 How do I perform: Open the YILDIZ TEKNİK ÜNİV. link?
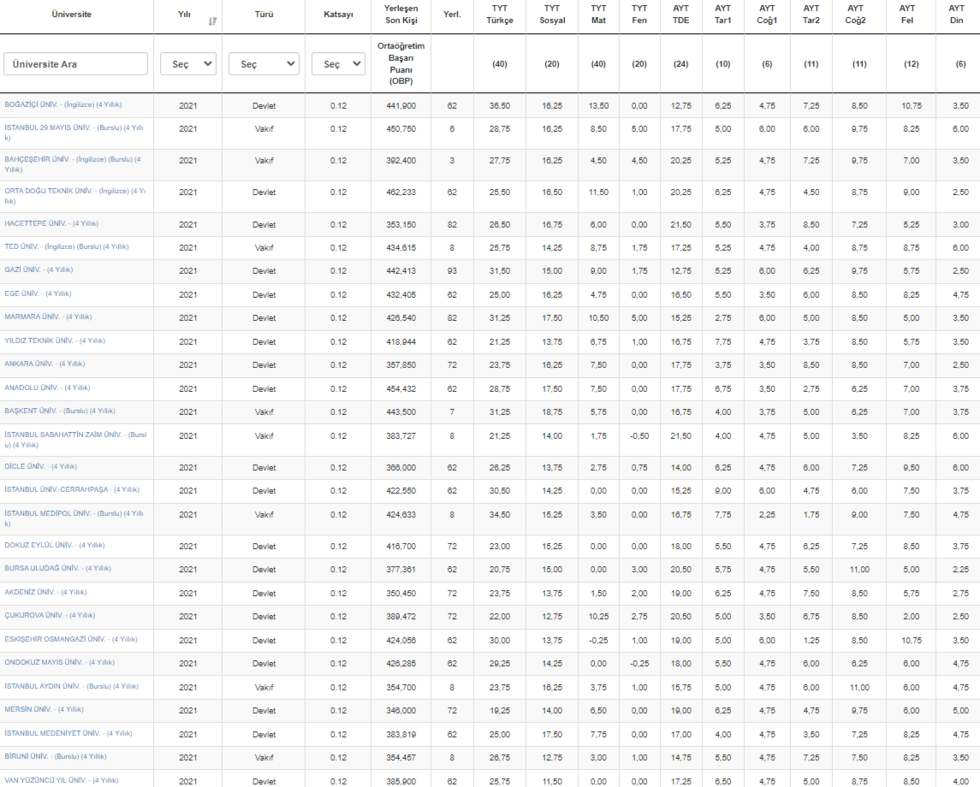coord(55,341)
